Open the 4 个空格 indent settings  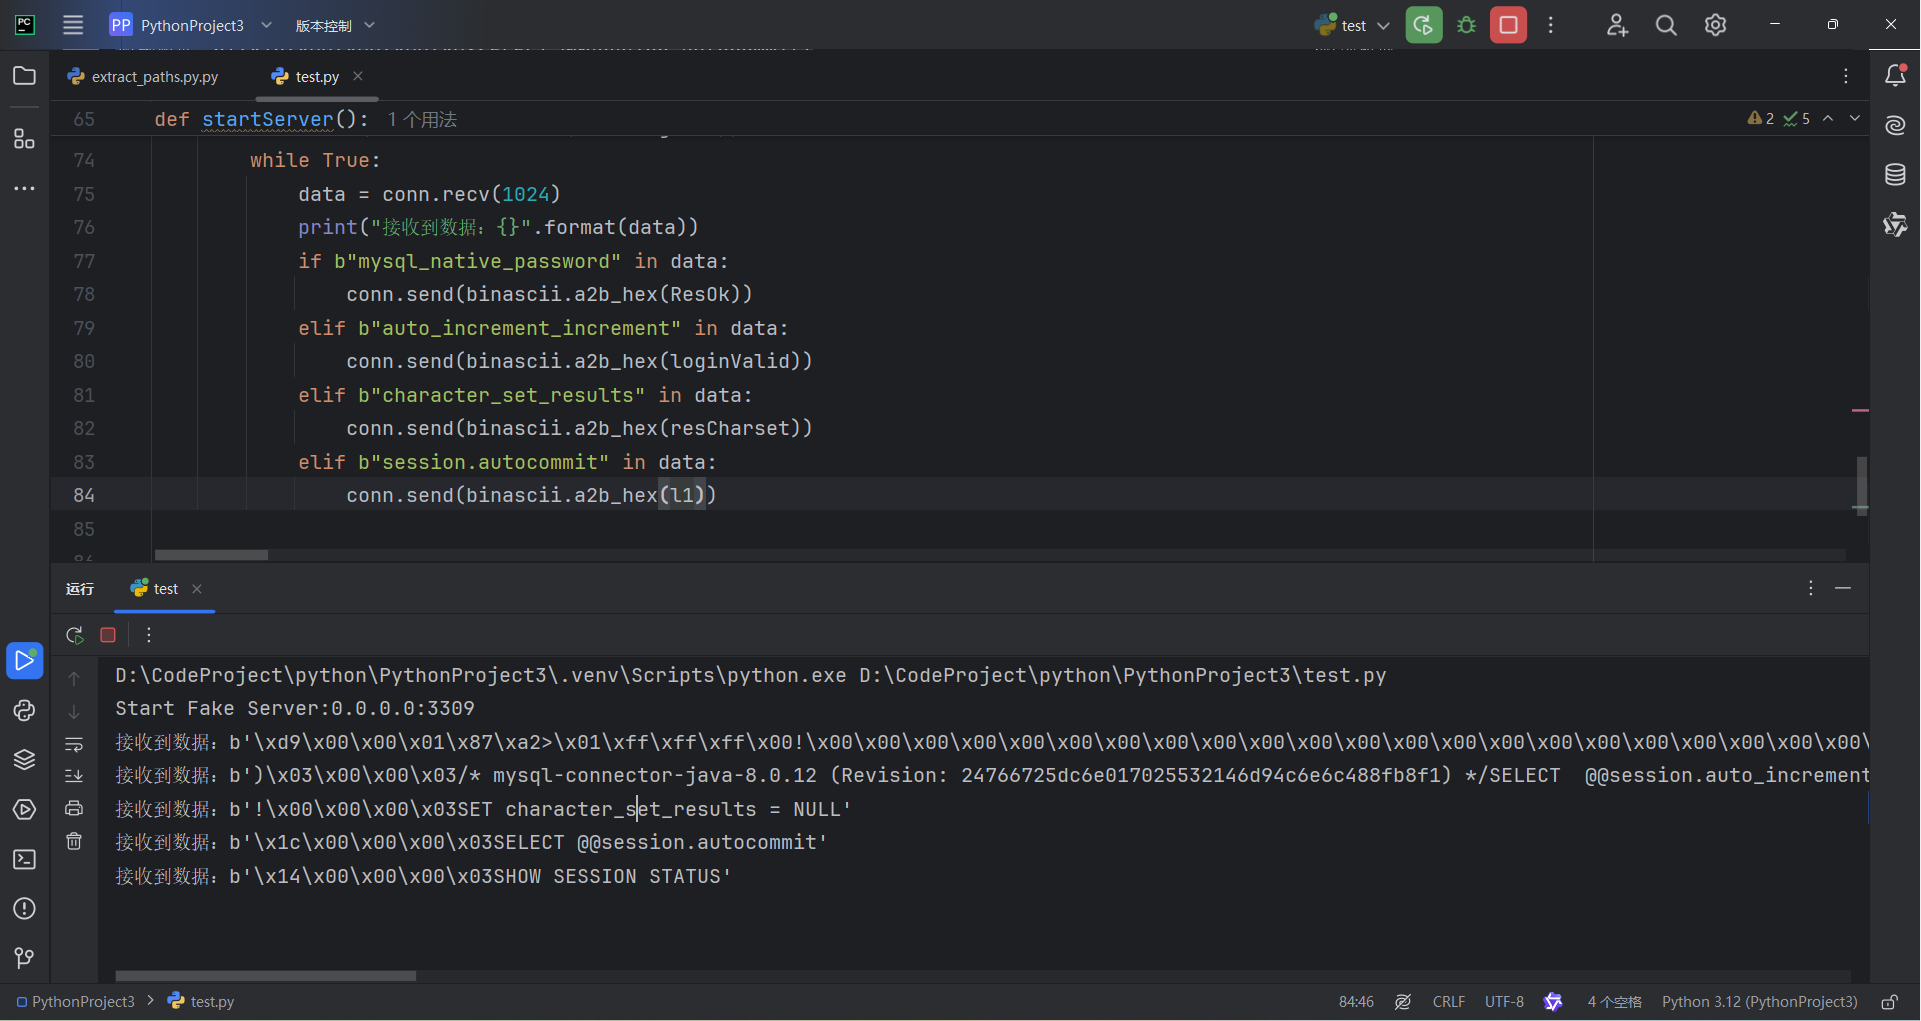click(x=1614, y=1002)
